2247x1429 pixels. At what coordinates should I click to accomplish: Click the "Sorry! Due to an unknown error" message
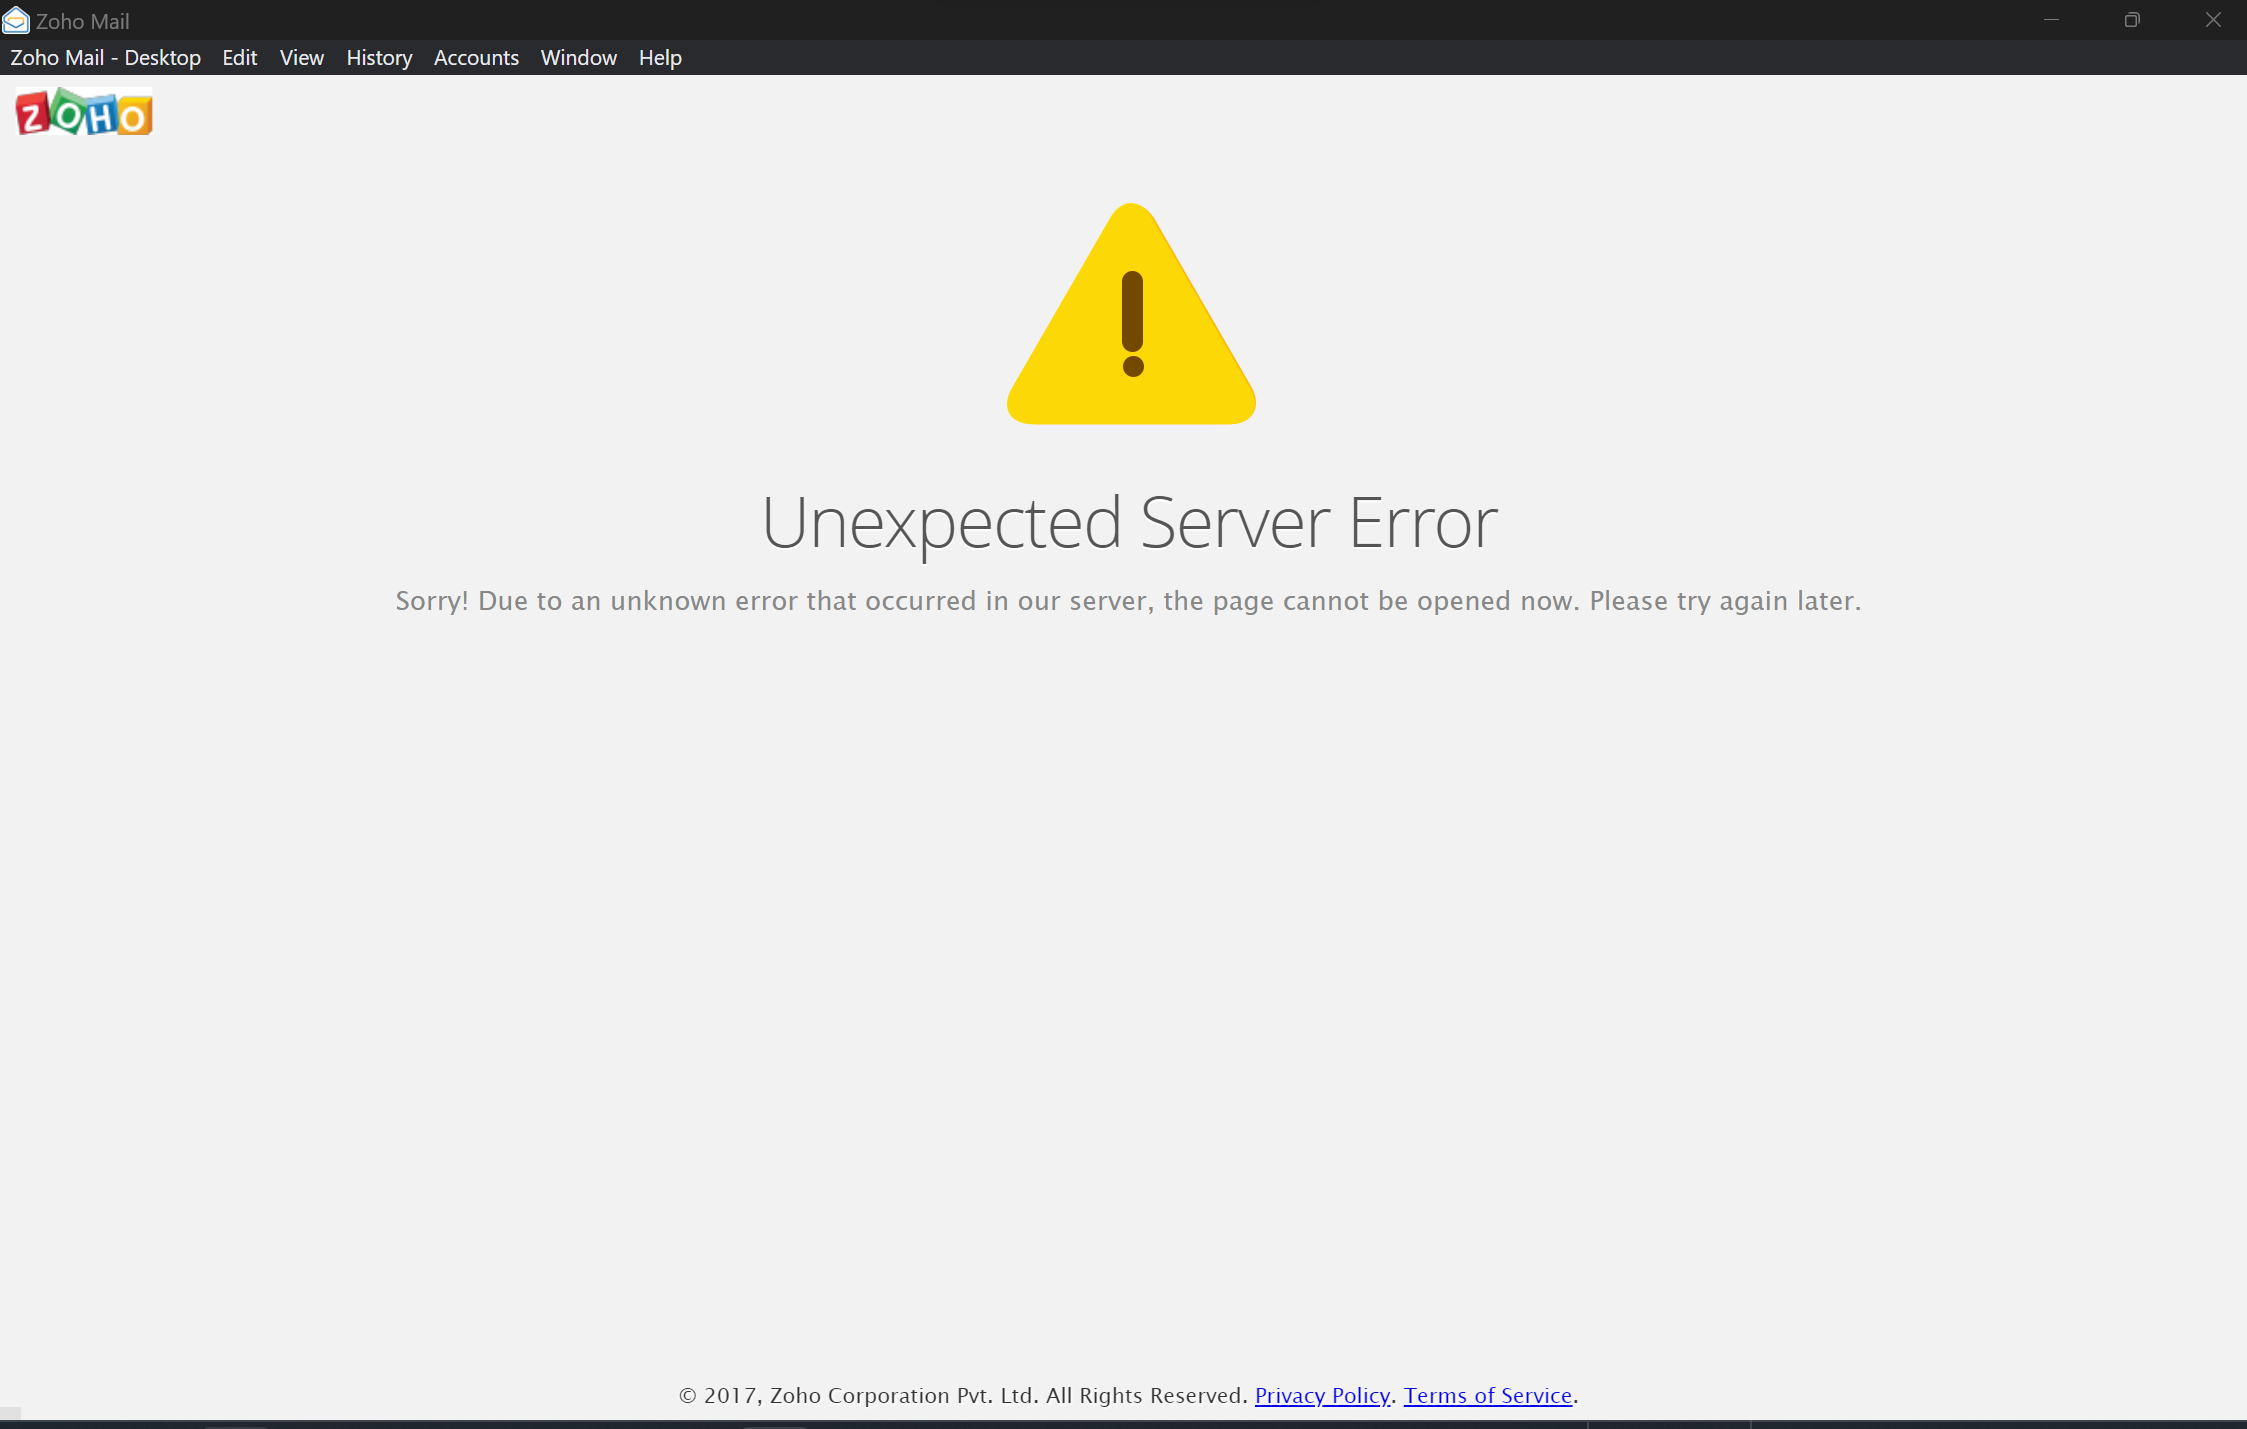[1128, 601]
